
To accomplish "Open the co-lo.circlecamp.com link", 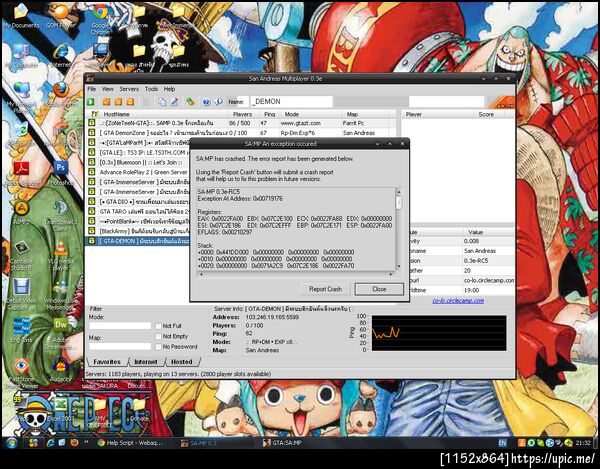I will pos(458,301).
